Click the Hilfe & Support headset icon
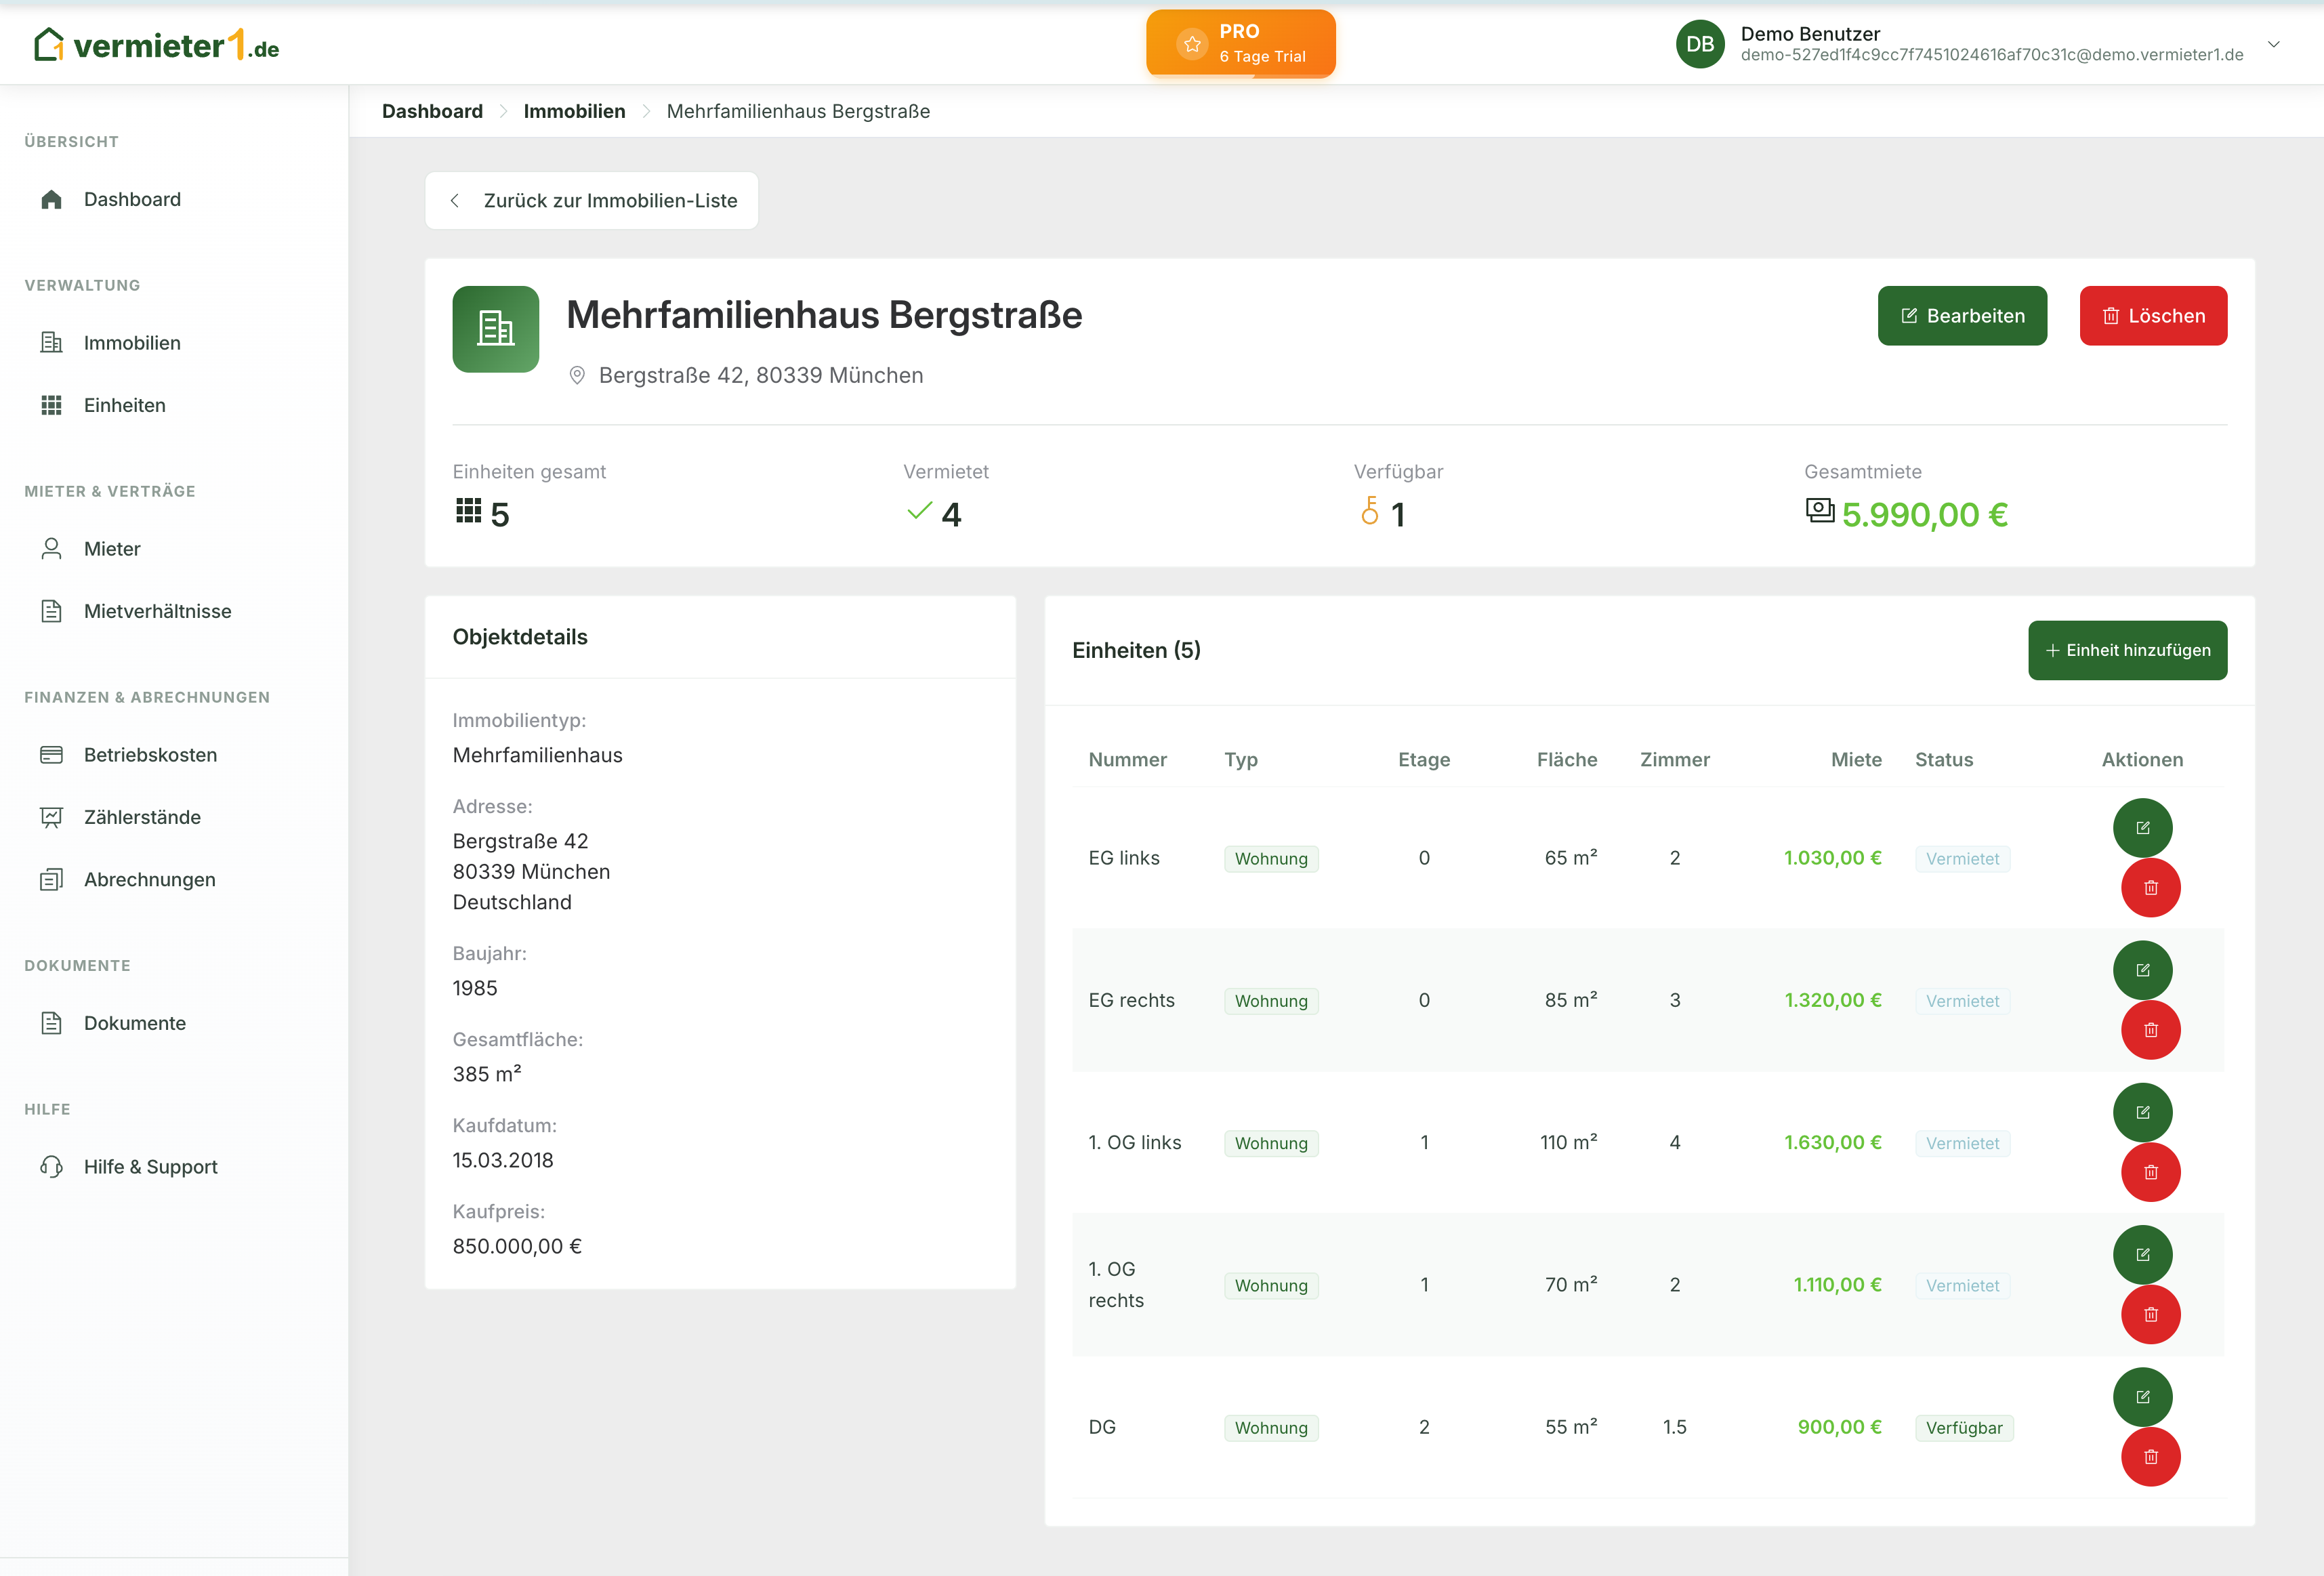The height and width of the screenshot is (1576, 2324). click(53, 1166)
